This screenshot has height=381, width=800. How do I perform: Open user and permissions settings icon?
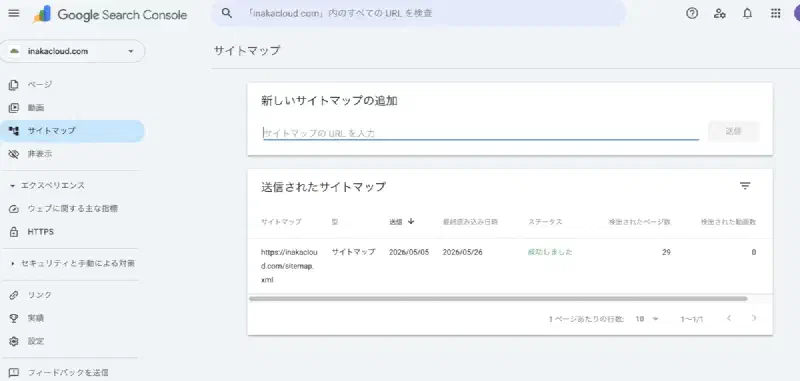tap(720, 14)
